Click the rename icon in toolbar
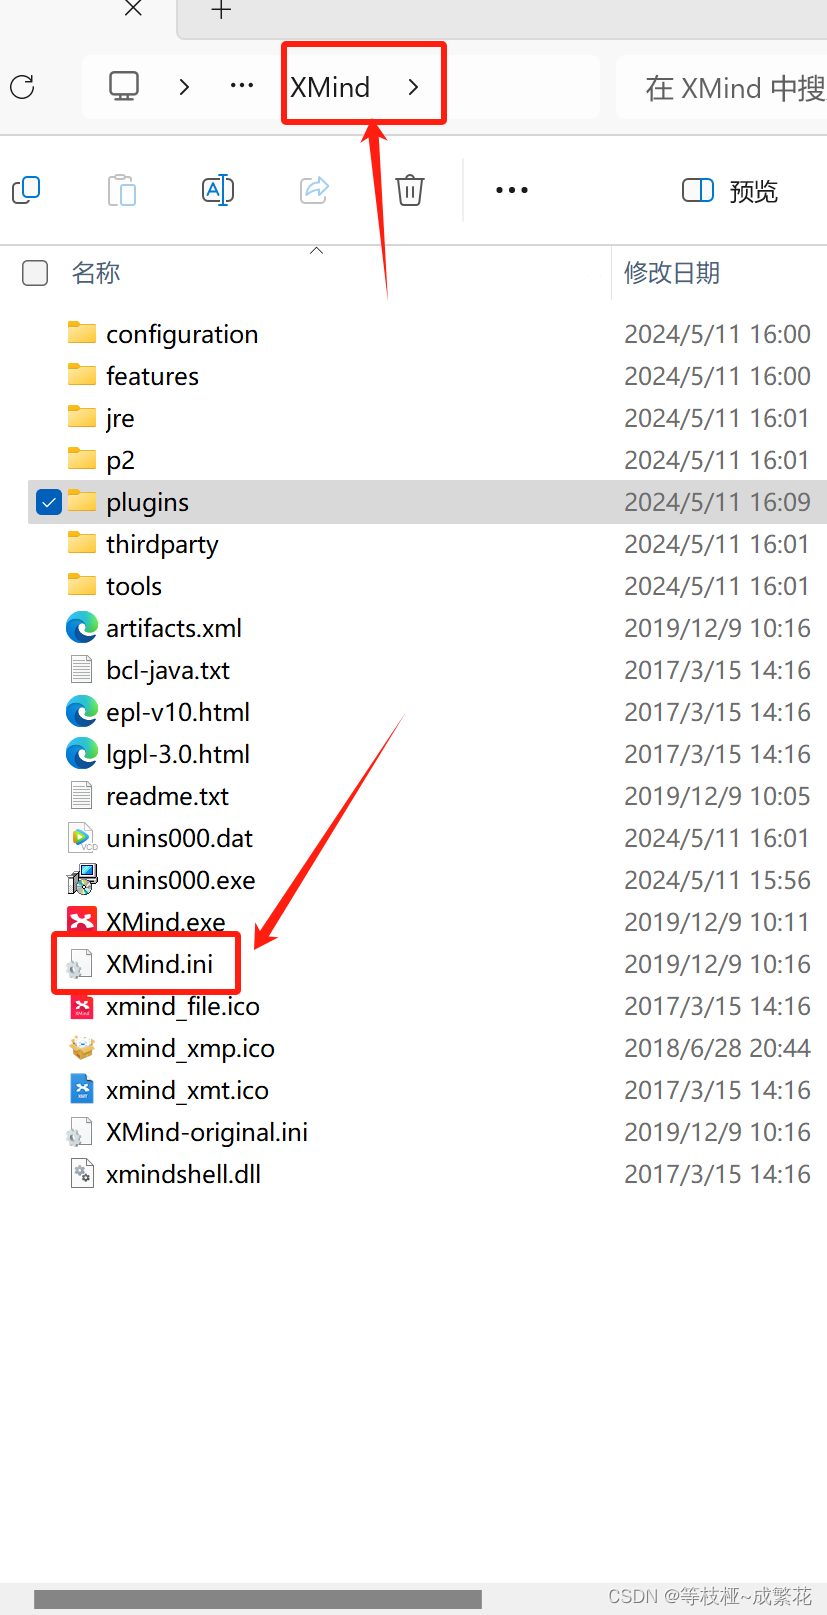This screenshot has height=1615, width=827. 218,189
